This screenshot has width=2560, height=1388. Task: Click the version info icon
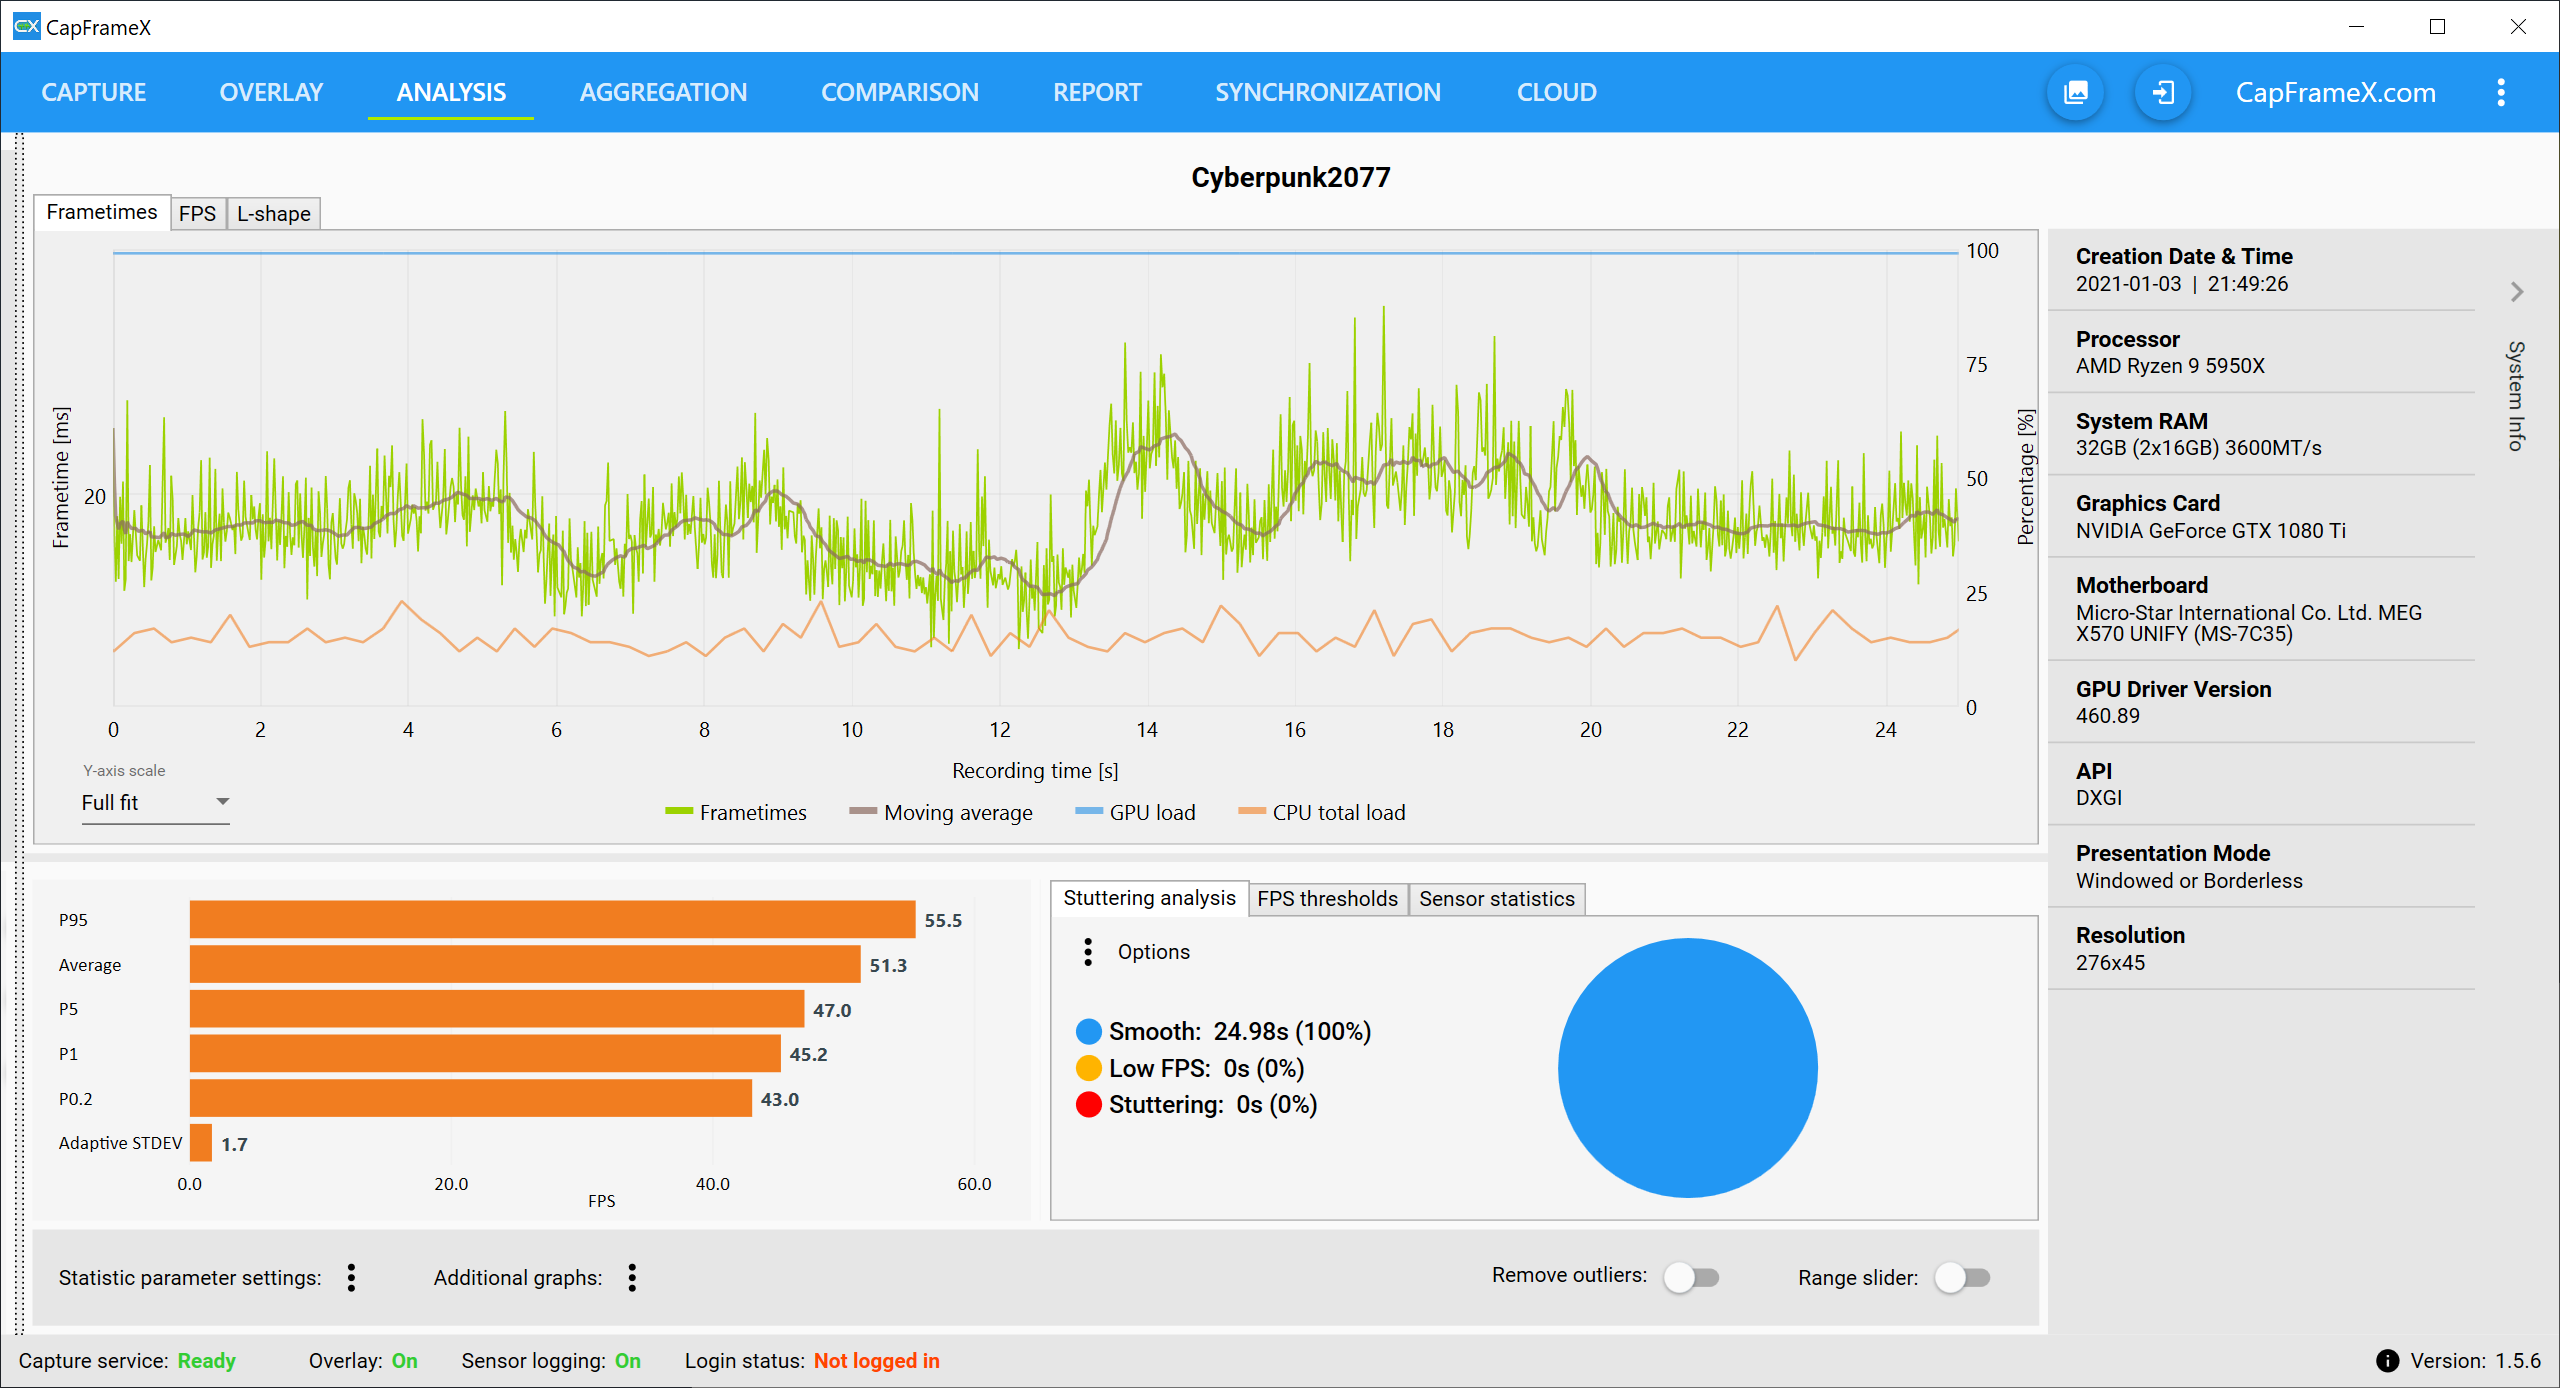(x=2387, y=1361)
